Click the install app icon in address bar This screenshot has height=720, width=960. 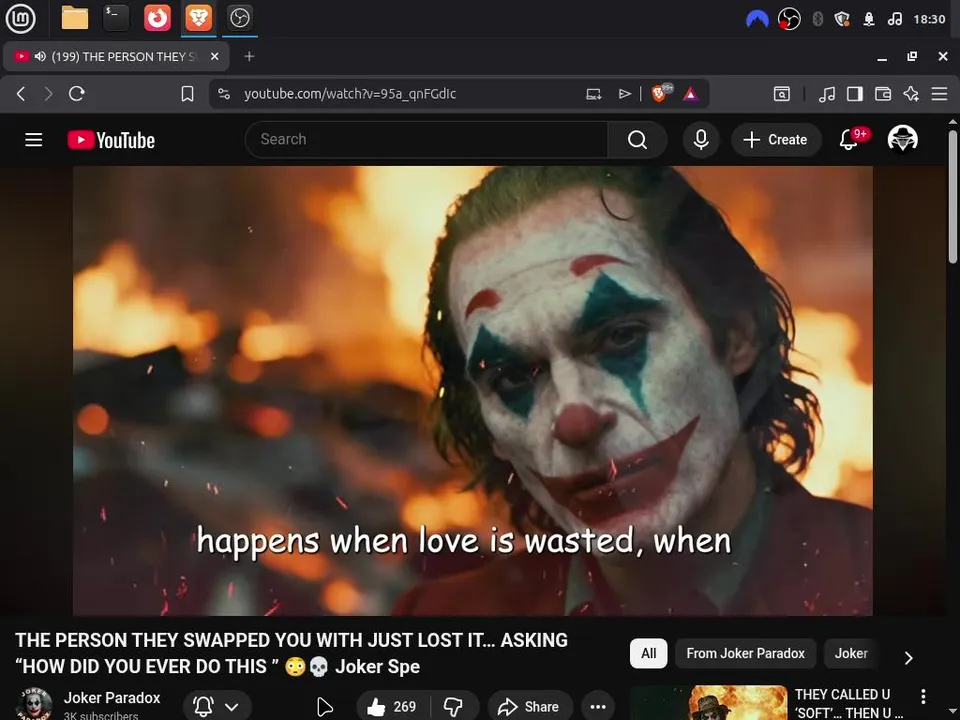(593, 94)
